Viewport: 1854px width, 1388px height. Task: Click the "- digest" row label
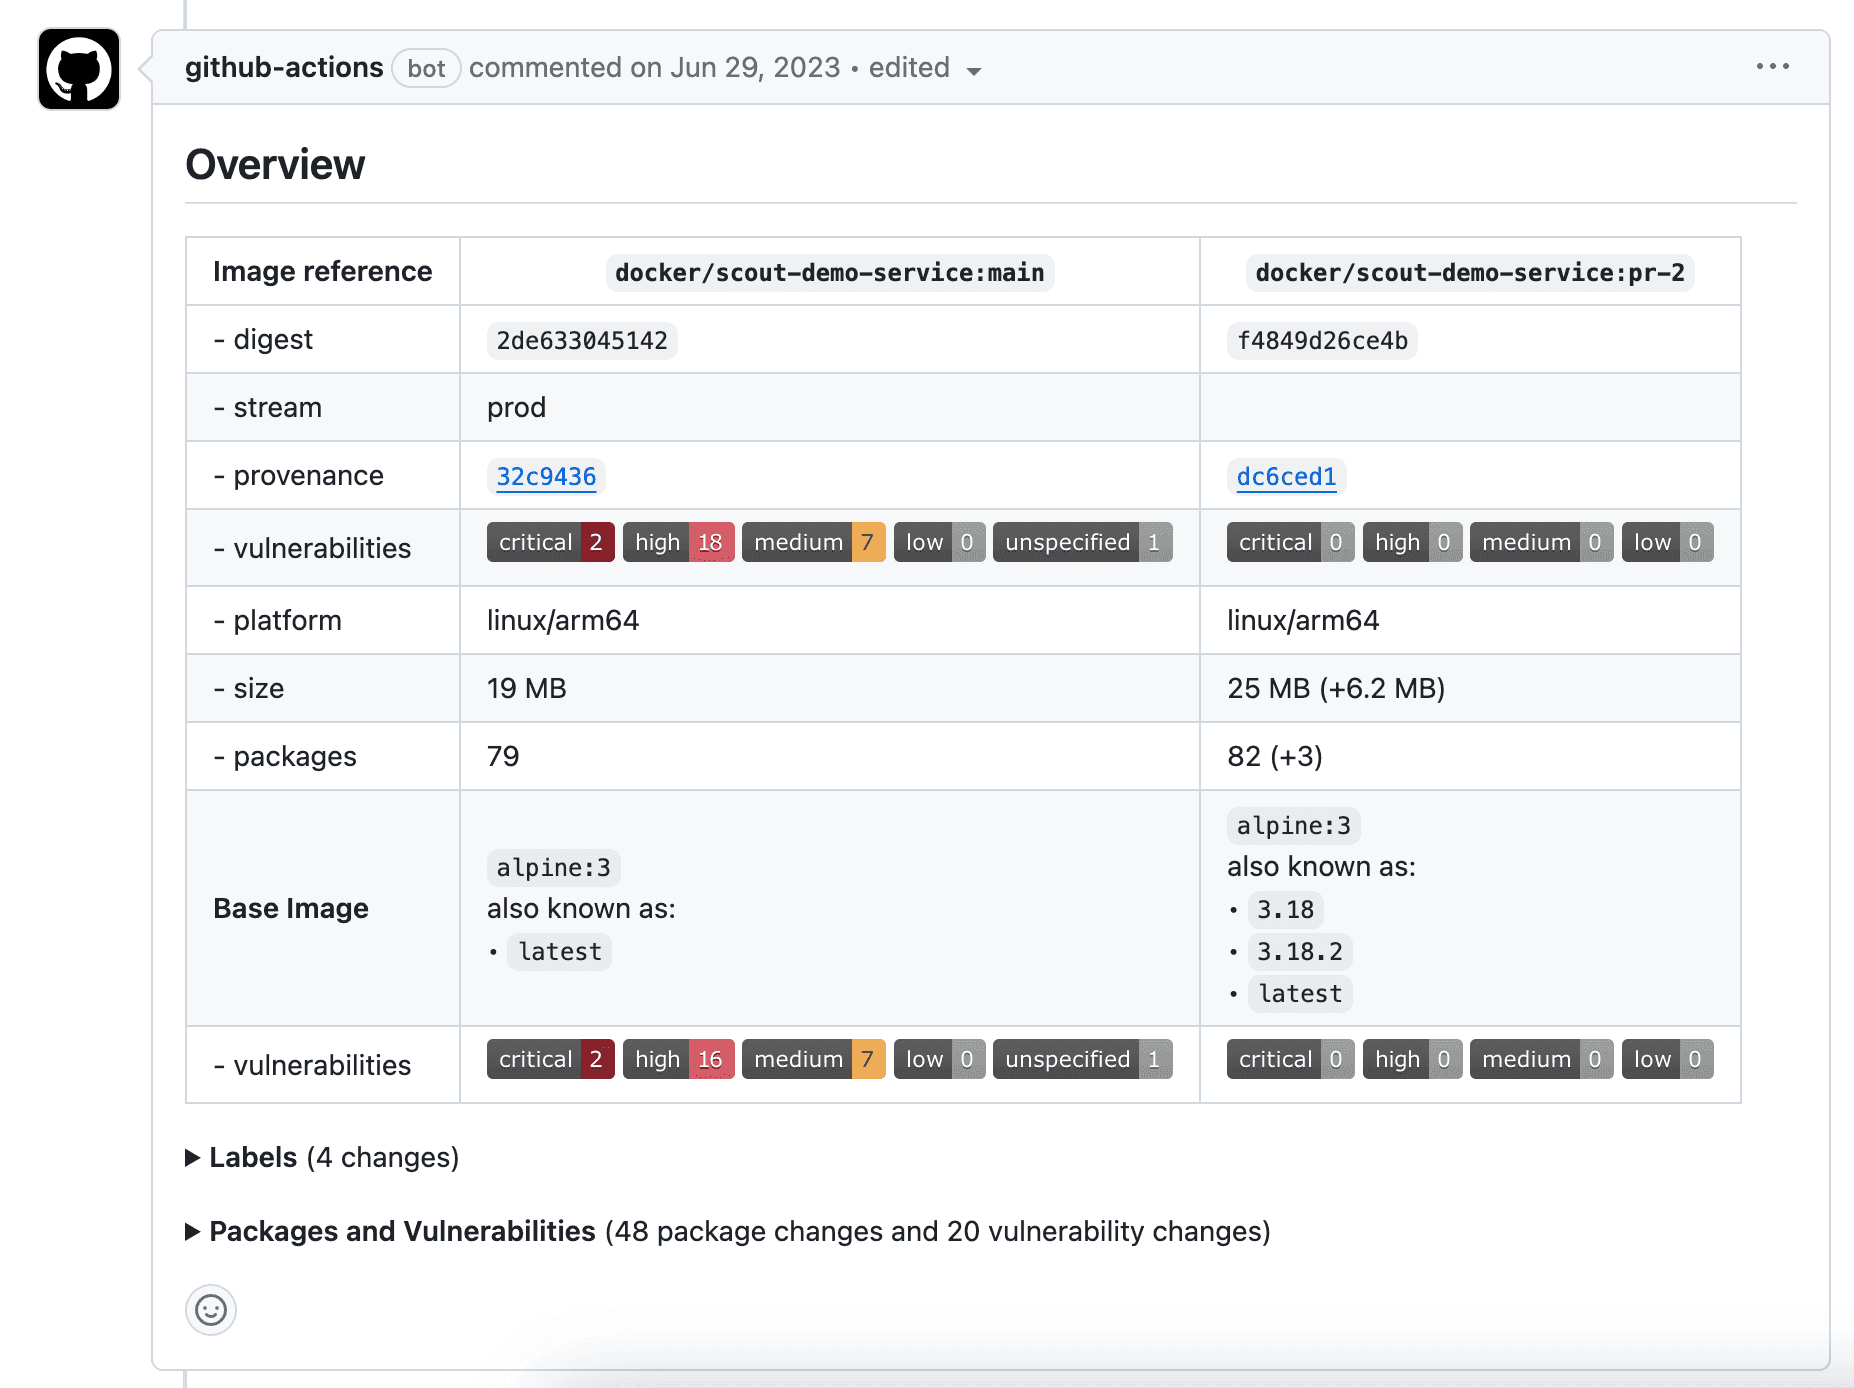[263, 339]
